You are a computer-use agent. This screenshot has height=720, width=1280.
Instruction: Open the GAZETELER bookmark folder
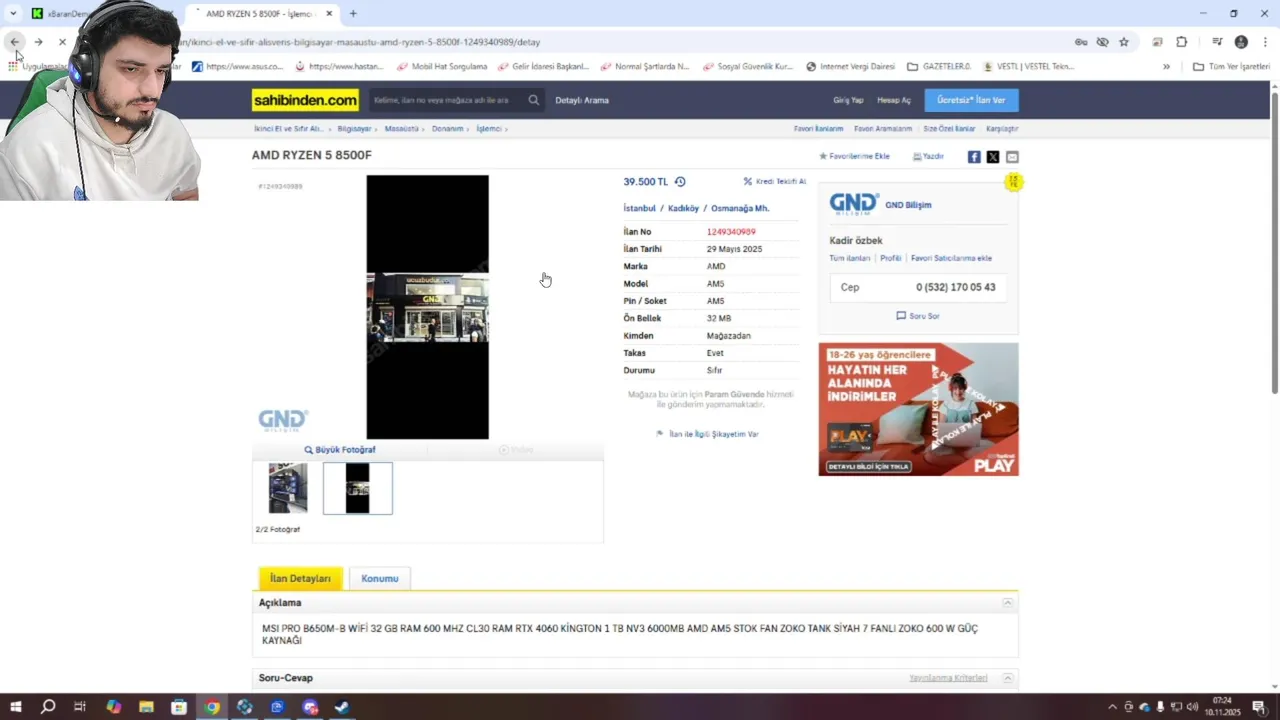[939, 66]
